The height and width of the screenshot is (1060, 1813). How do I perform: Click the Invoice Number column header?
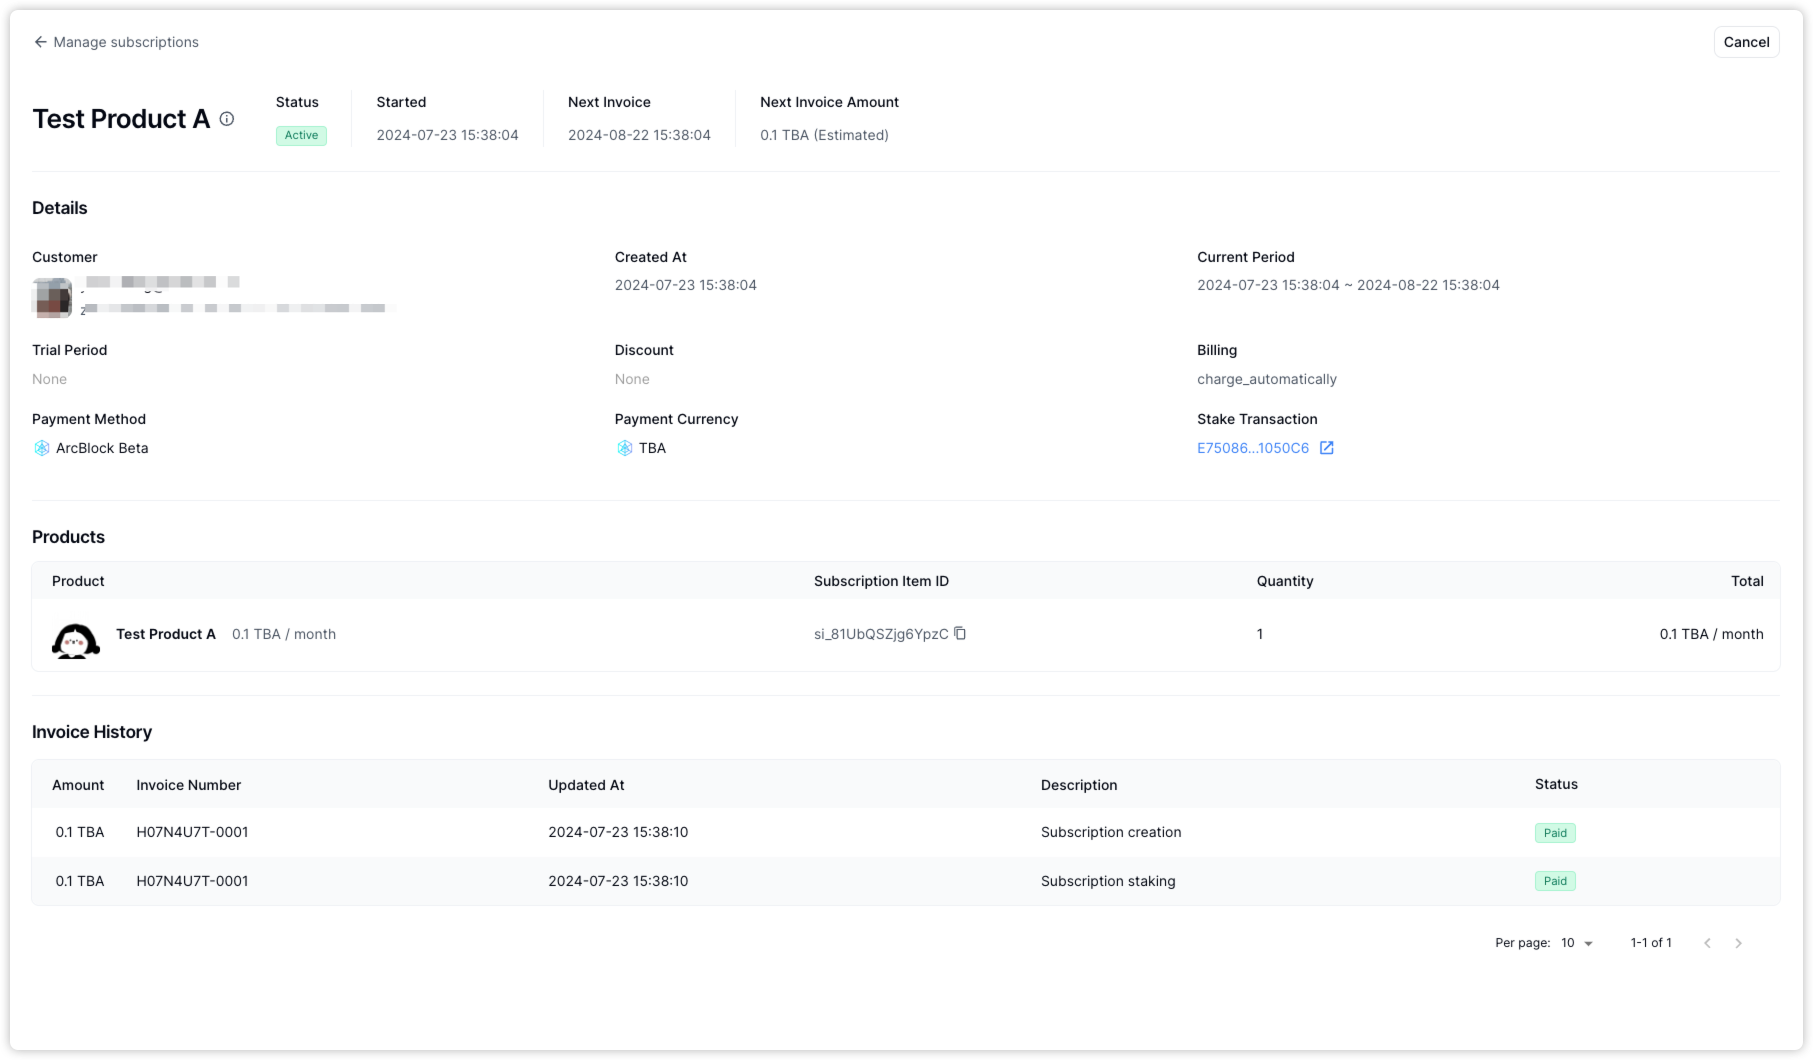tap(188, 785)
